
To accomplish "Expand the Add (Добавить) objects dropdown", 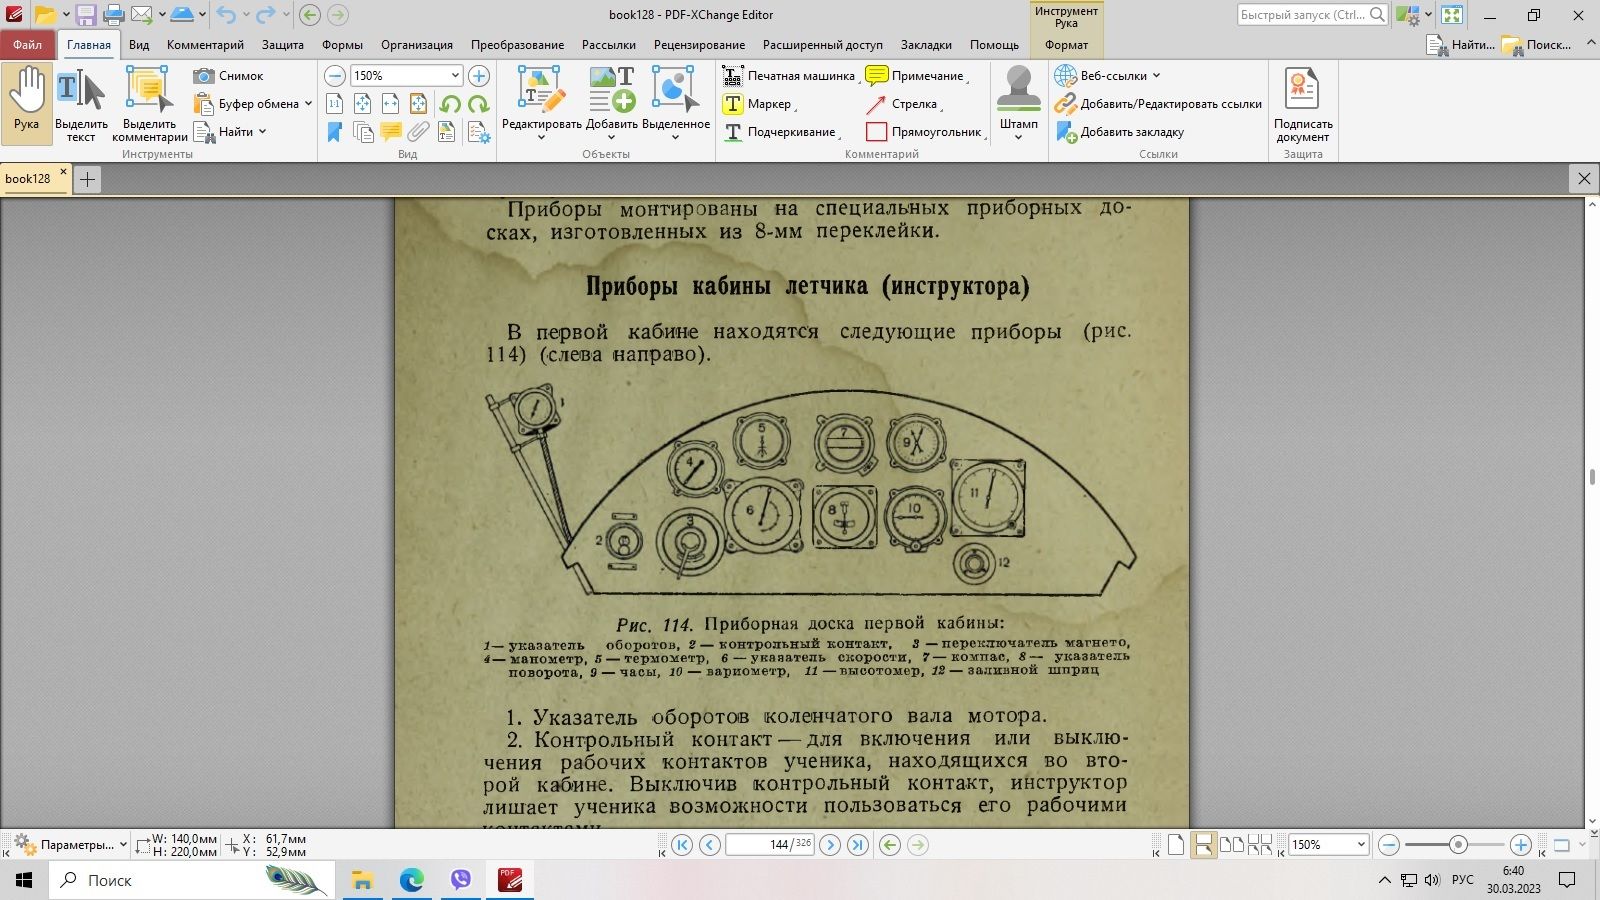I will [611, 138].
